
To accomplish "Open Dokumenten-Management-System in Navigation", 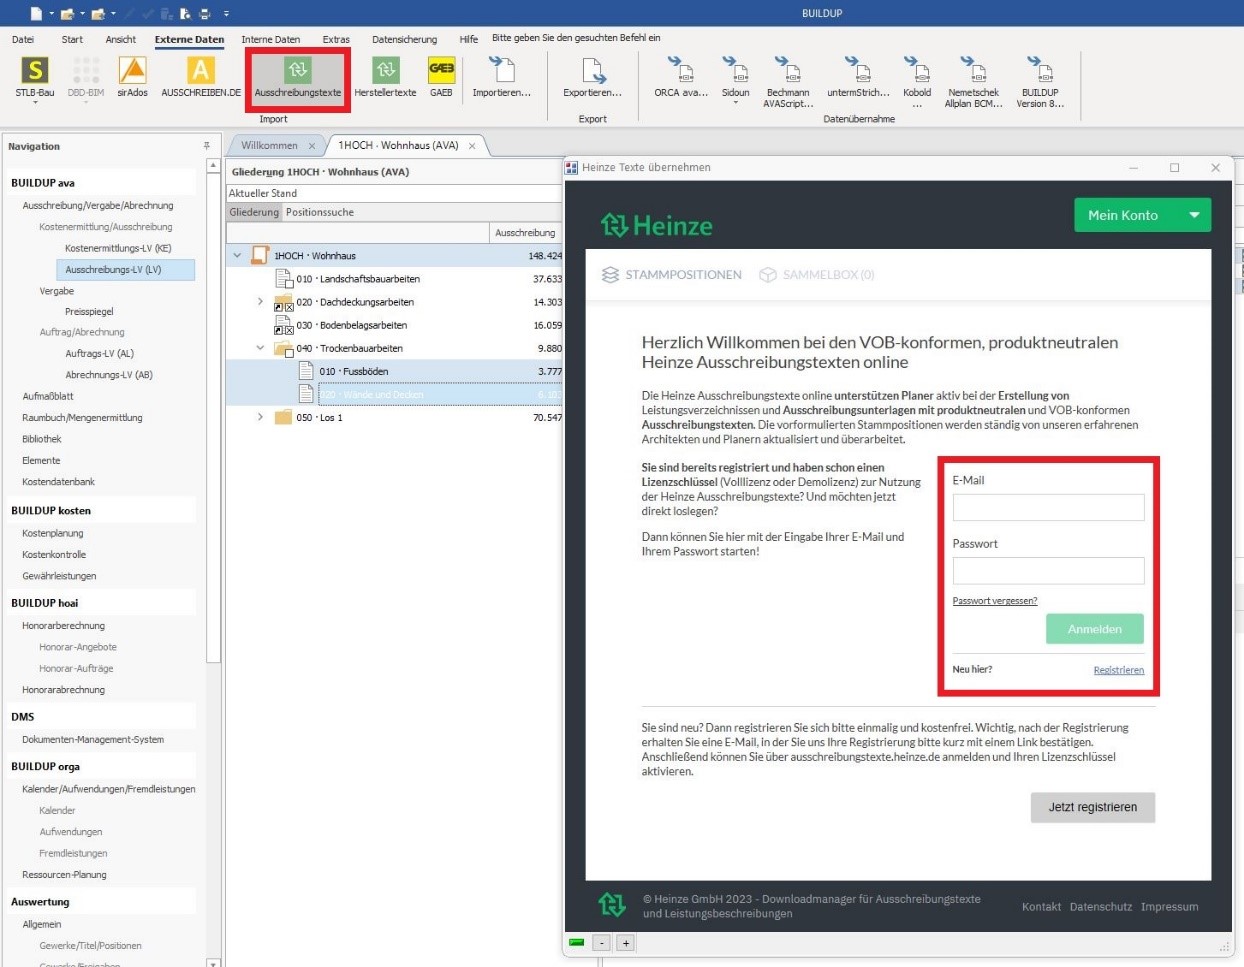I will coord(93,740).
